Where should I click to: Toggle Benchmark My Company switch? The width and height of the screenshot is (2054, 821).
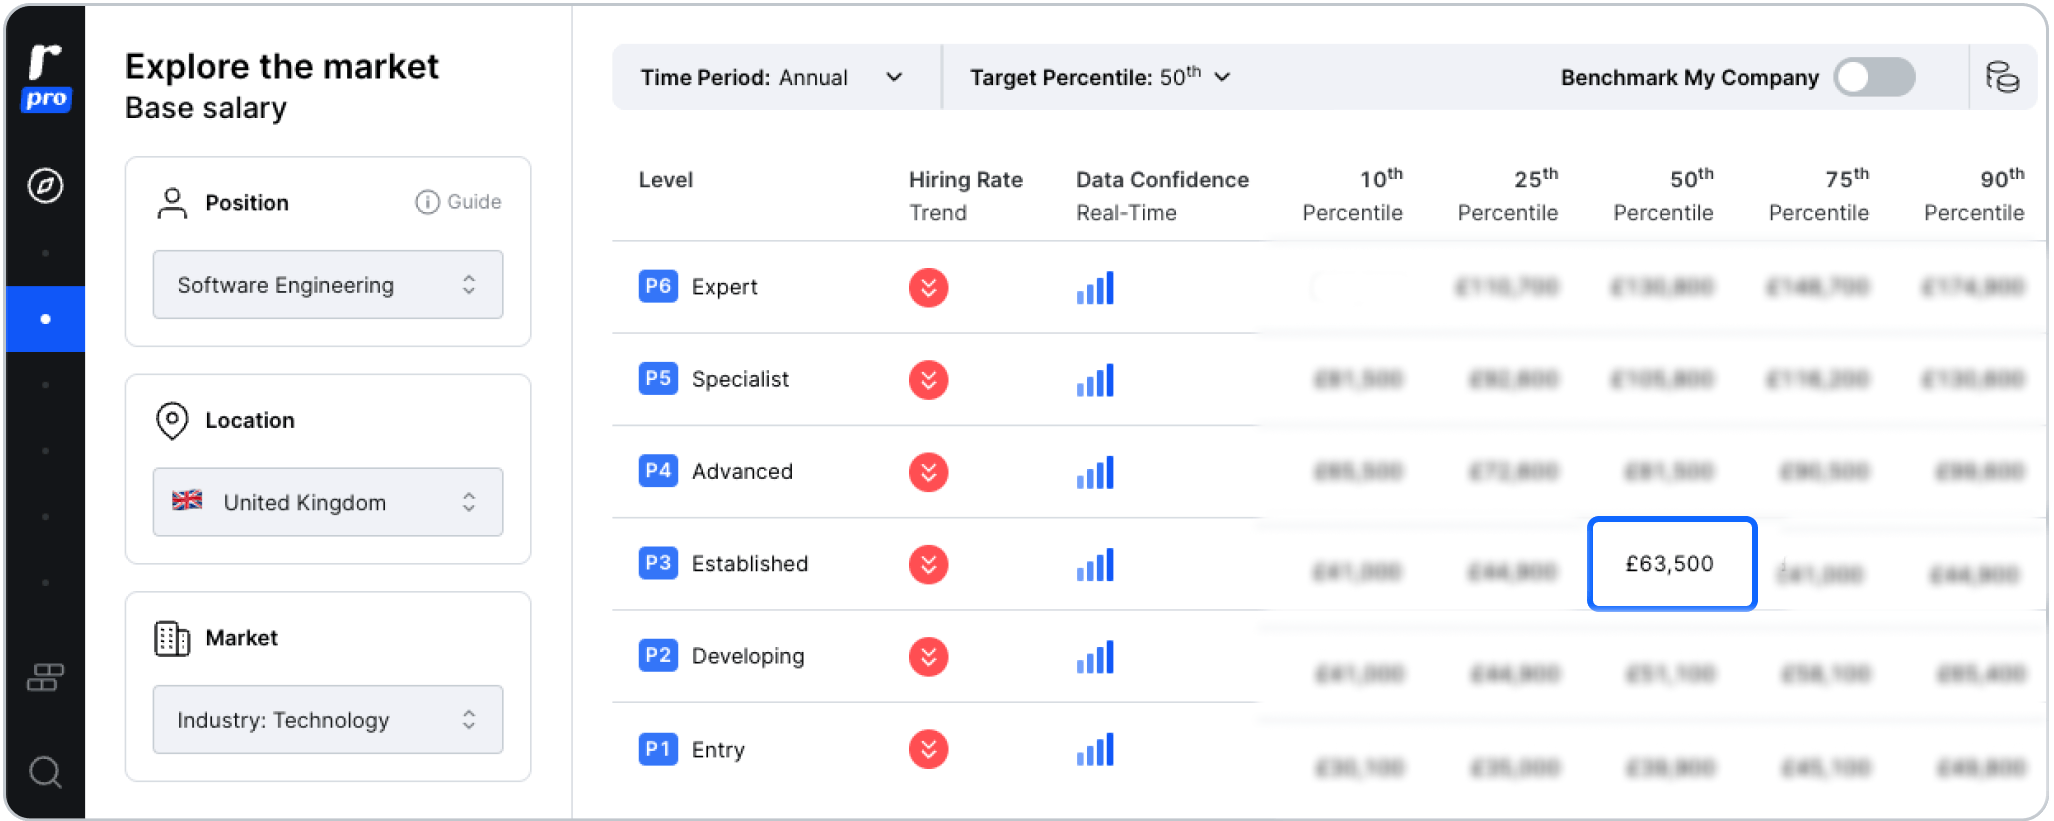point(1875,77)
